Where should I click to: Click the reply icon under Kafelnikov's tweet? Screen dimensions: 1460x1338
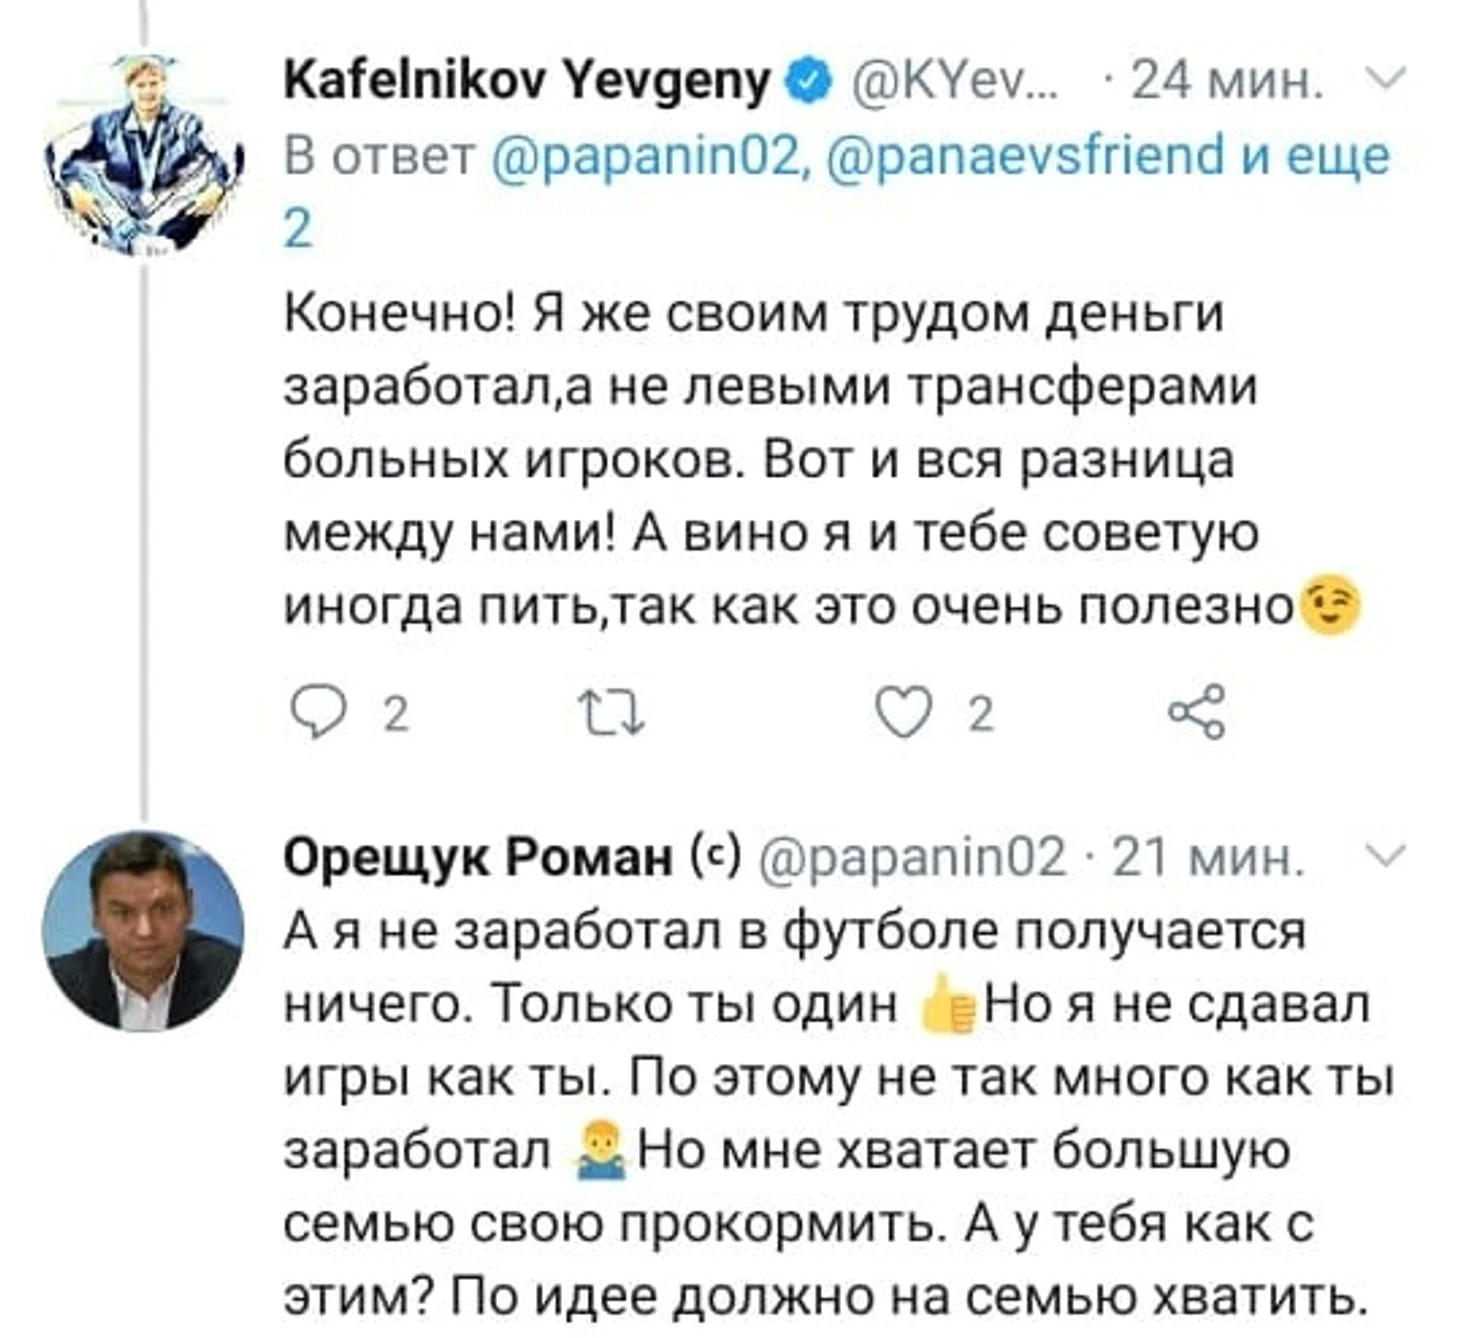pyautogui.click(x=316, y=714)
